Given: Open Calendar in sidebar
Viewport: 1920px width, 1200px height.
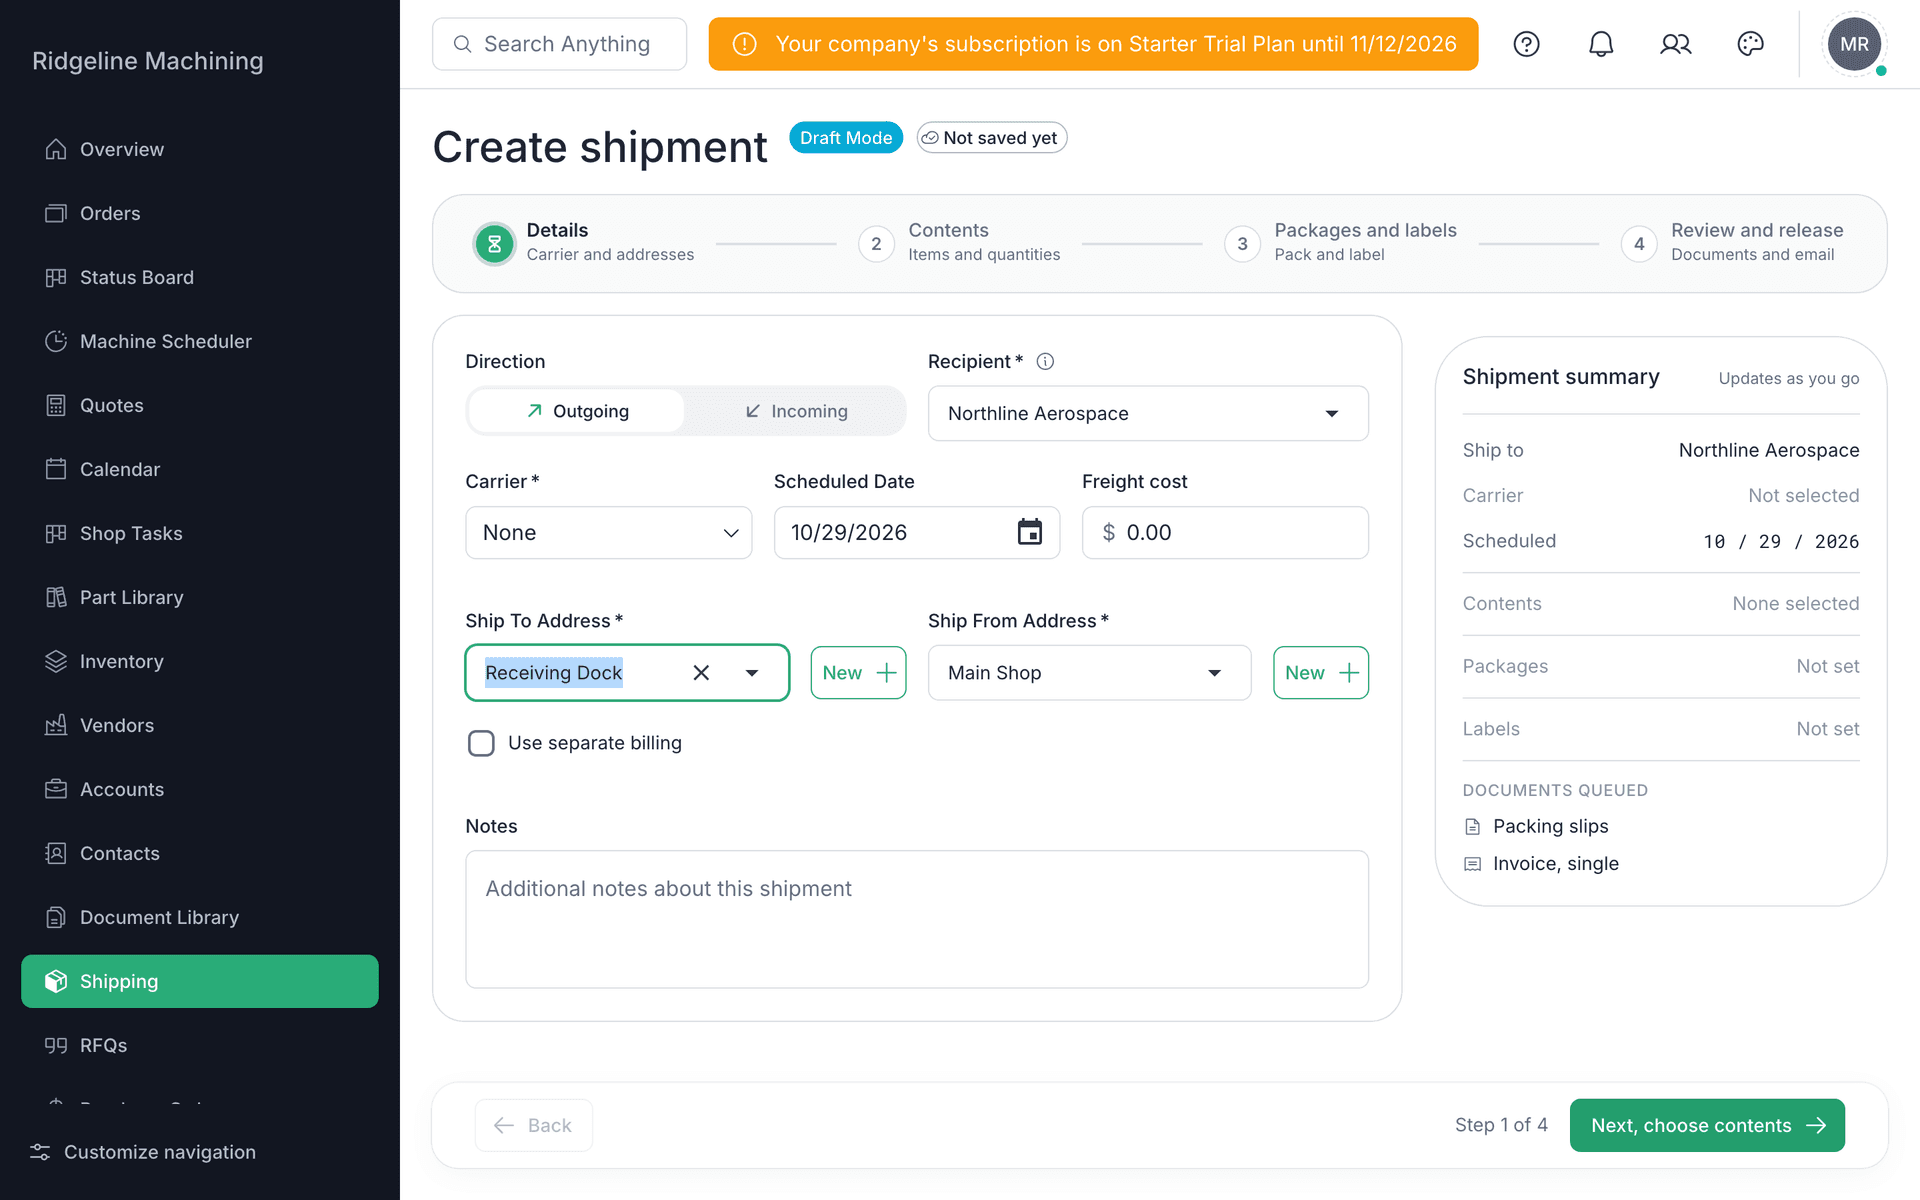Looking at the screenshot, I should point(200,469).
